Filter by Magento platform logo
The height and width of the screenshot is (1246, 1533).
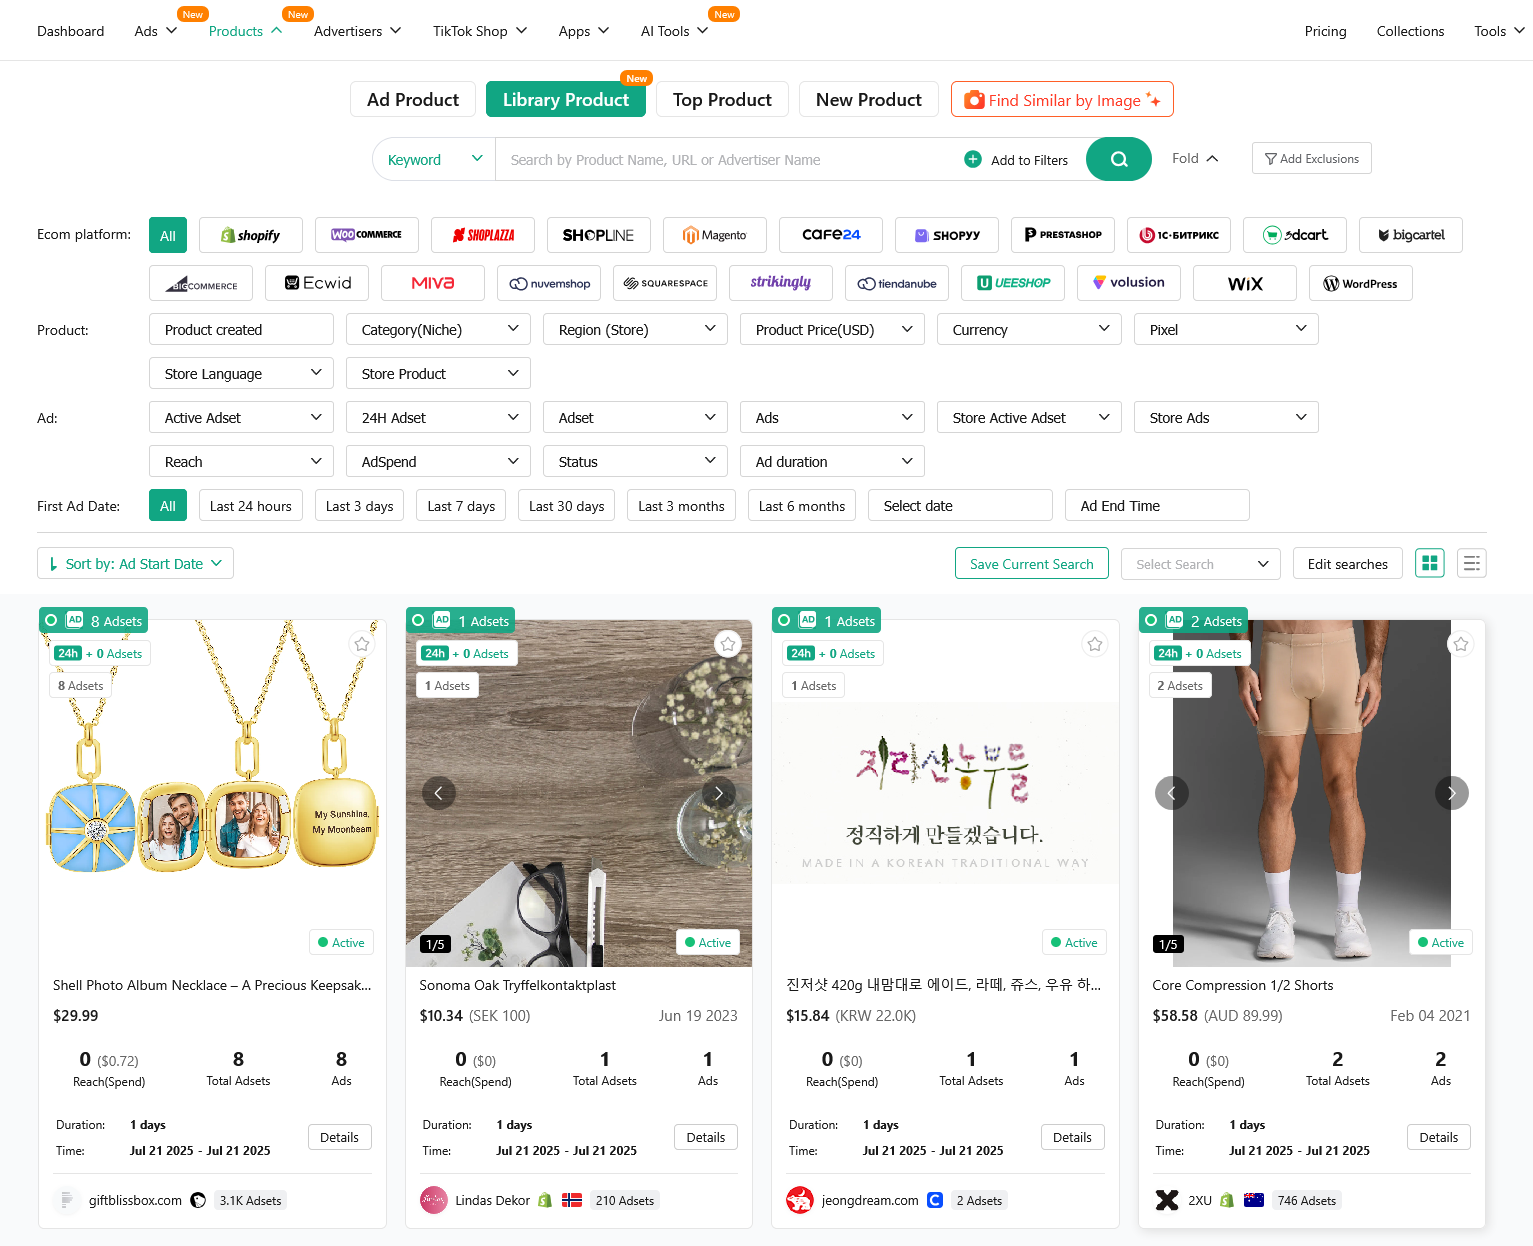coord(715,235)
